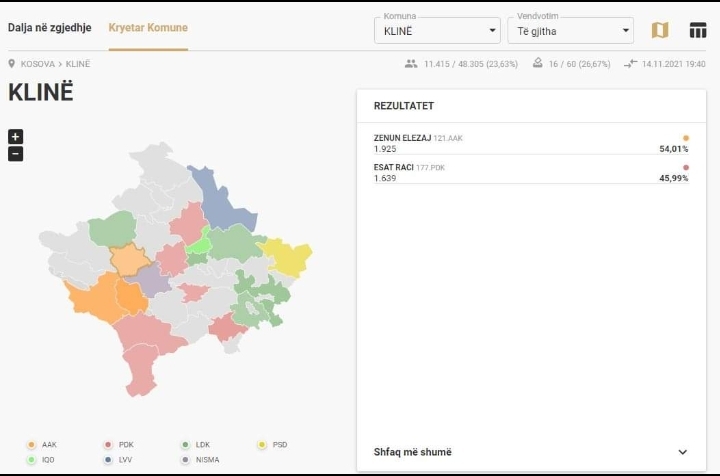Image resolution: width=720 pixels, height=476 pixels.
Task: Open the Dalja në zgjedhje tab
Action: [50, 28]
